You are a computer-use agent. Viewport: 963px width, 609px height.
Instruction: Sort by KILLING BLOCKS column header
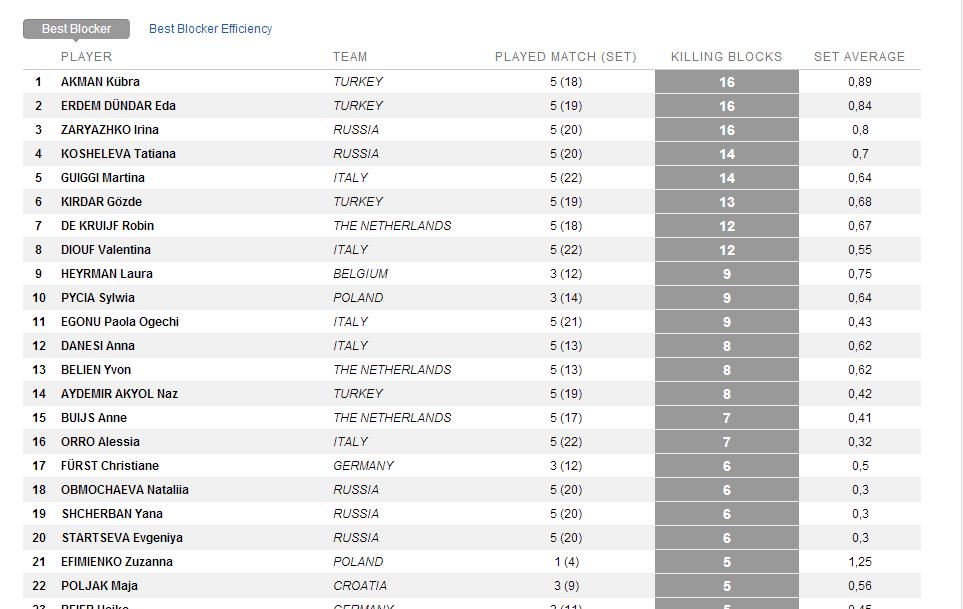click(x=727, y=56)
